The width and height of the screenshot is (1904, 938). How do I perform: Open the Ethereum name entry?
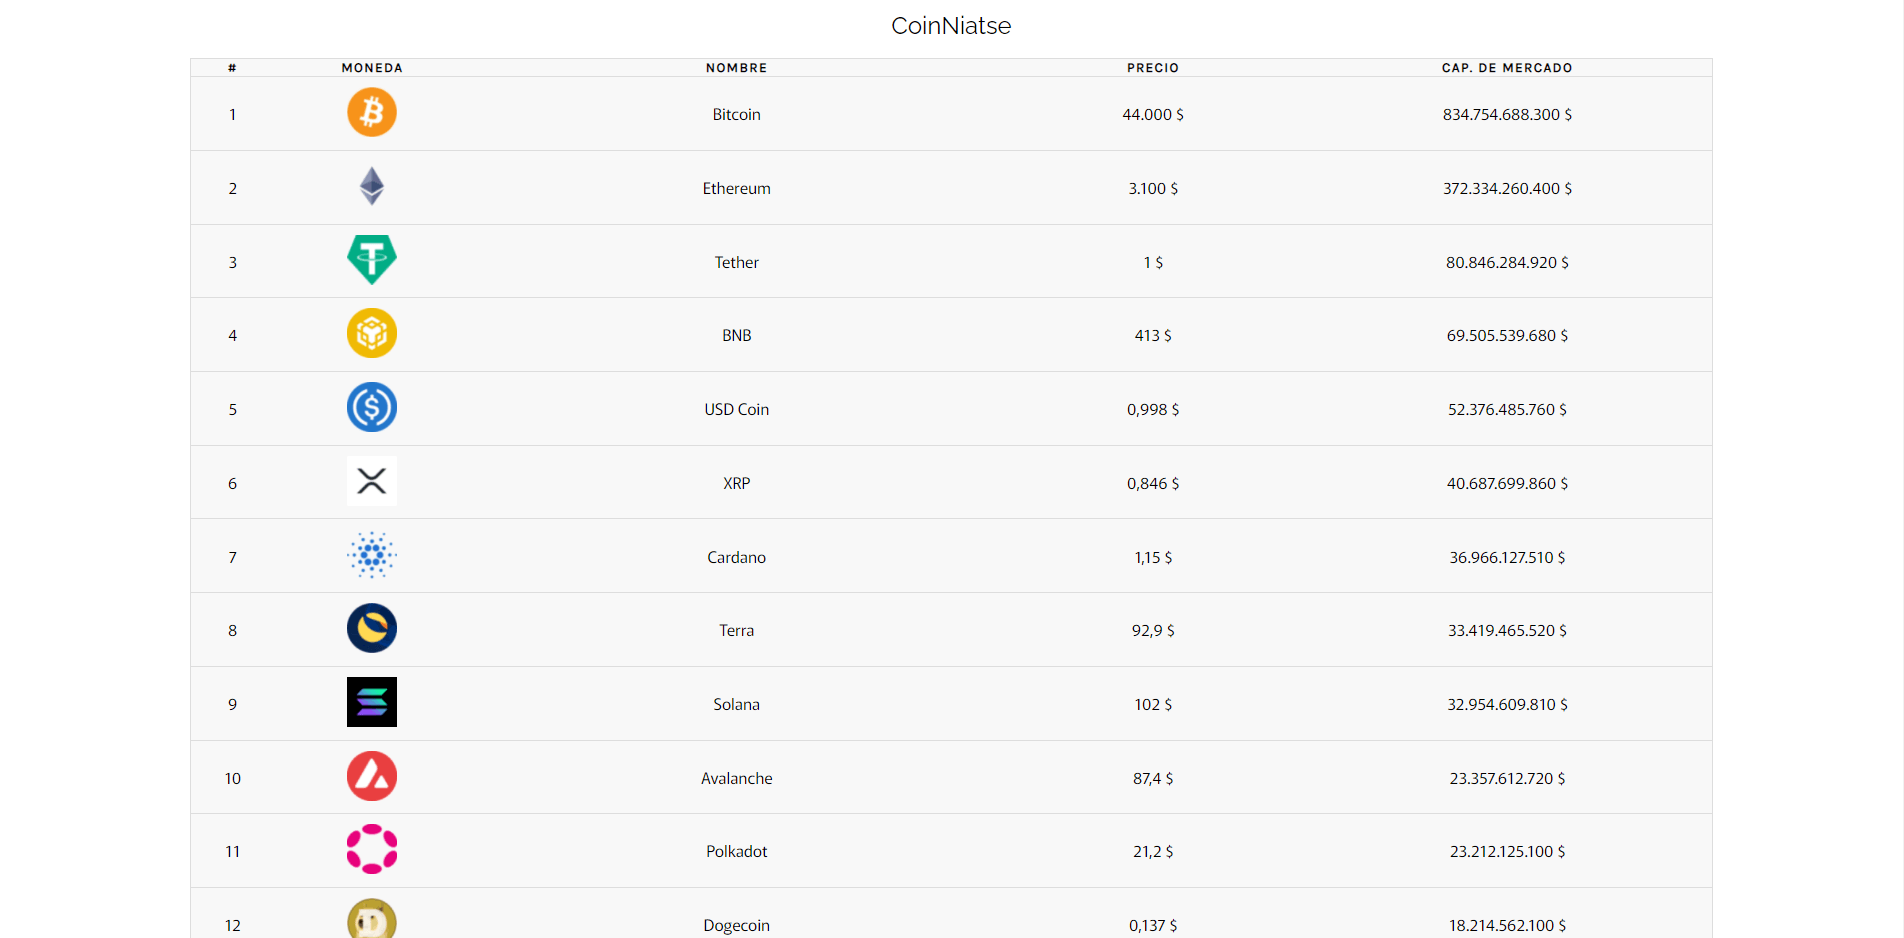coord(737,188)
